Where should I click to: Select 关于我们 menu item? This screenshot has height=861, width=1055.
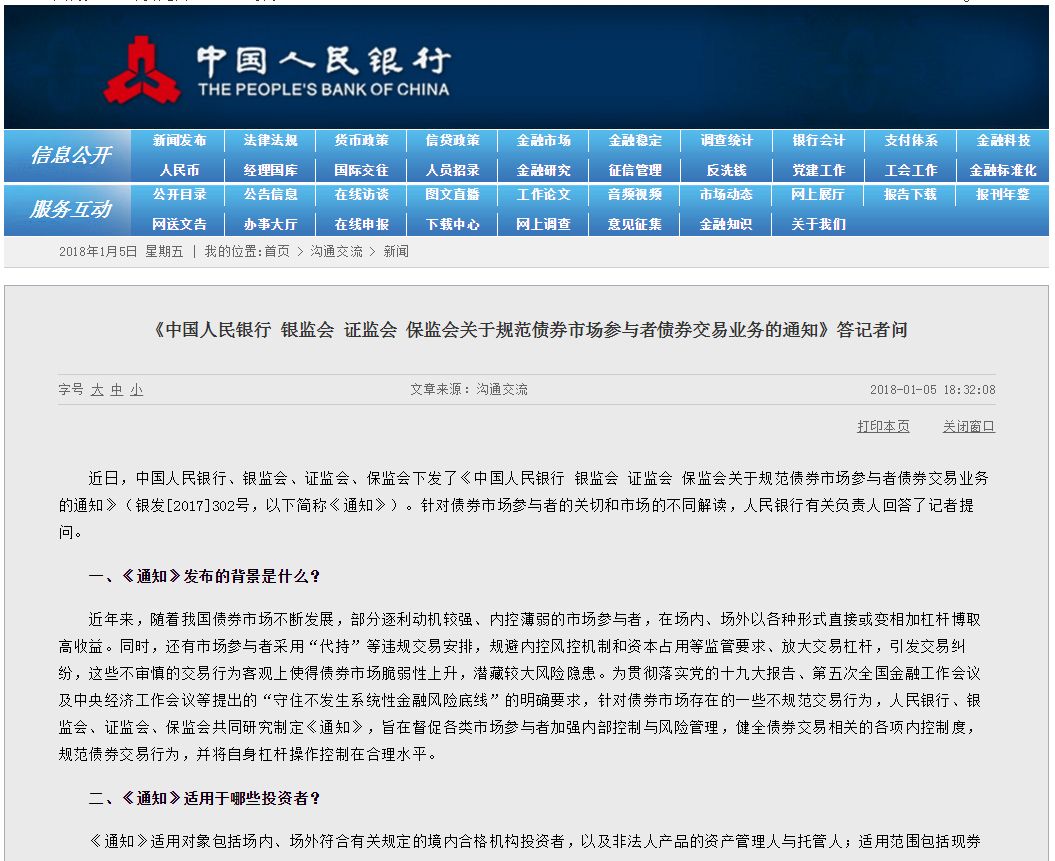tap(818, 224)
